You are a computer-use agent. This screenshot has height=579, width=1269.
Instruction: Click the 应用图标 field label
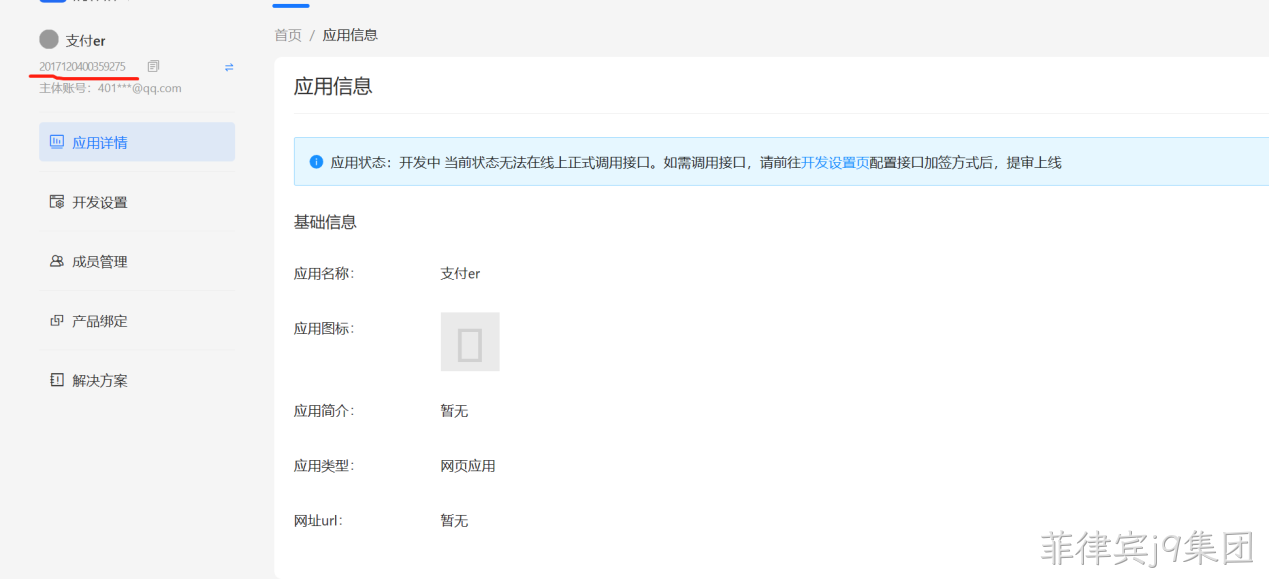coord(324,328)
